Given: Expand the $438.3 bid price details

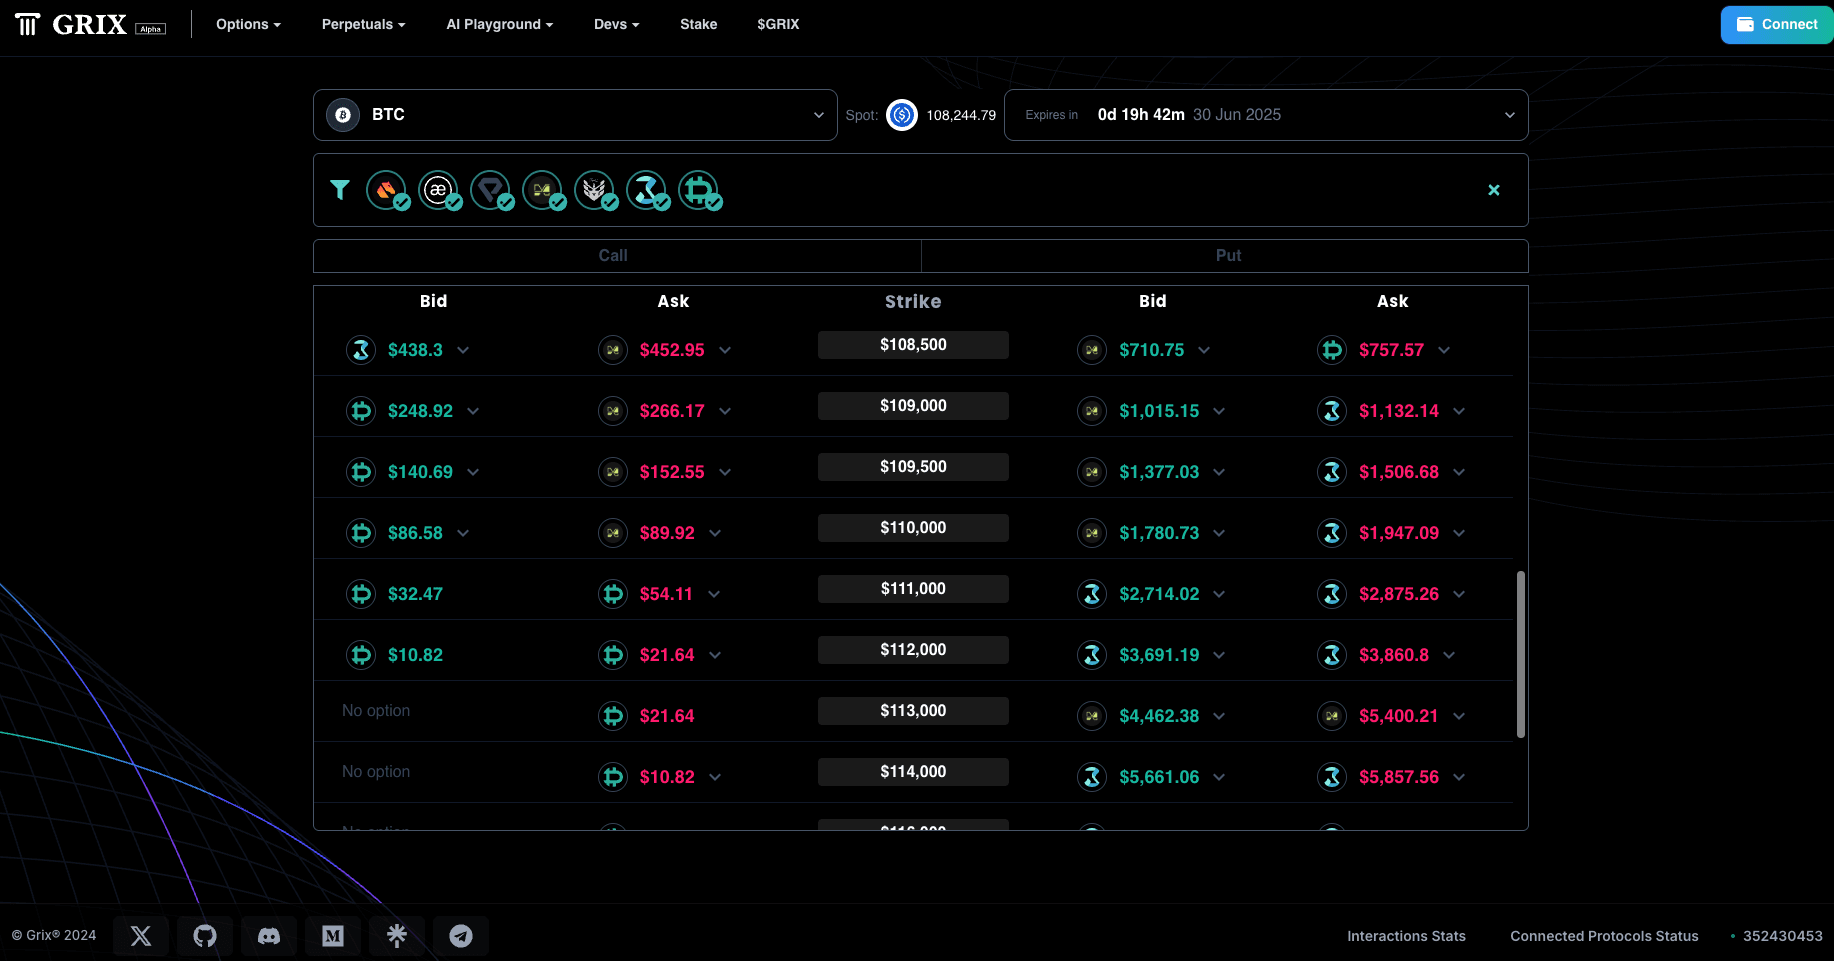Looking at the screenshot, I should click(x=463, y=350).
